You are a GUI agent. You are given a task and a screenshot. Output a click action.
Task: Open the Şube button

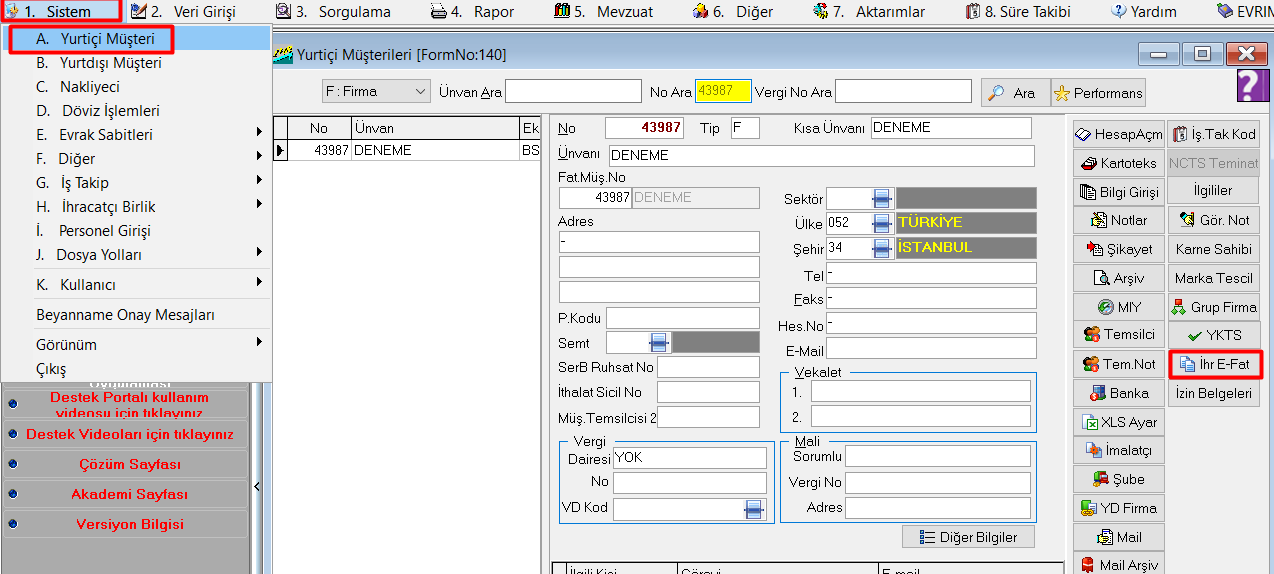[x=1119, y=479]
